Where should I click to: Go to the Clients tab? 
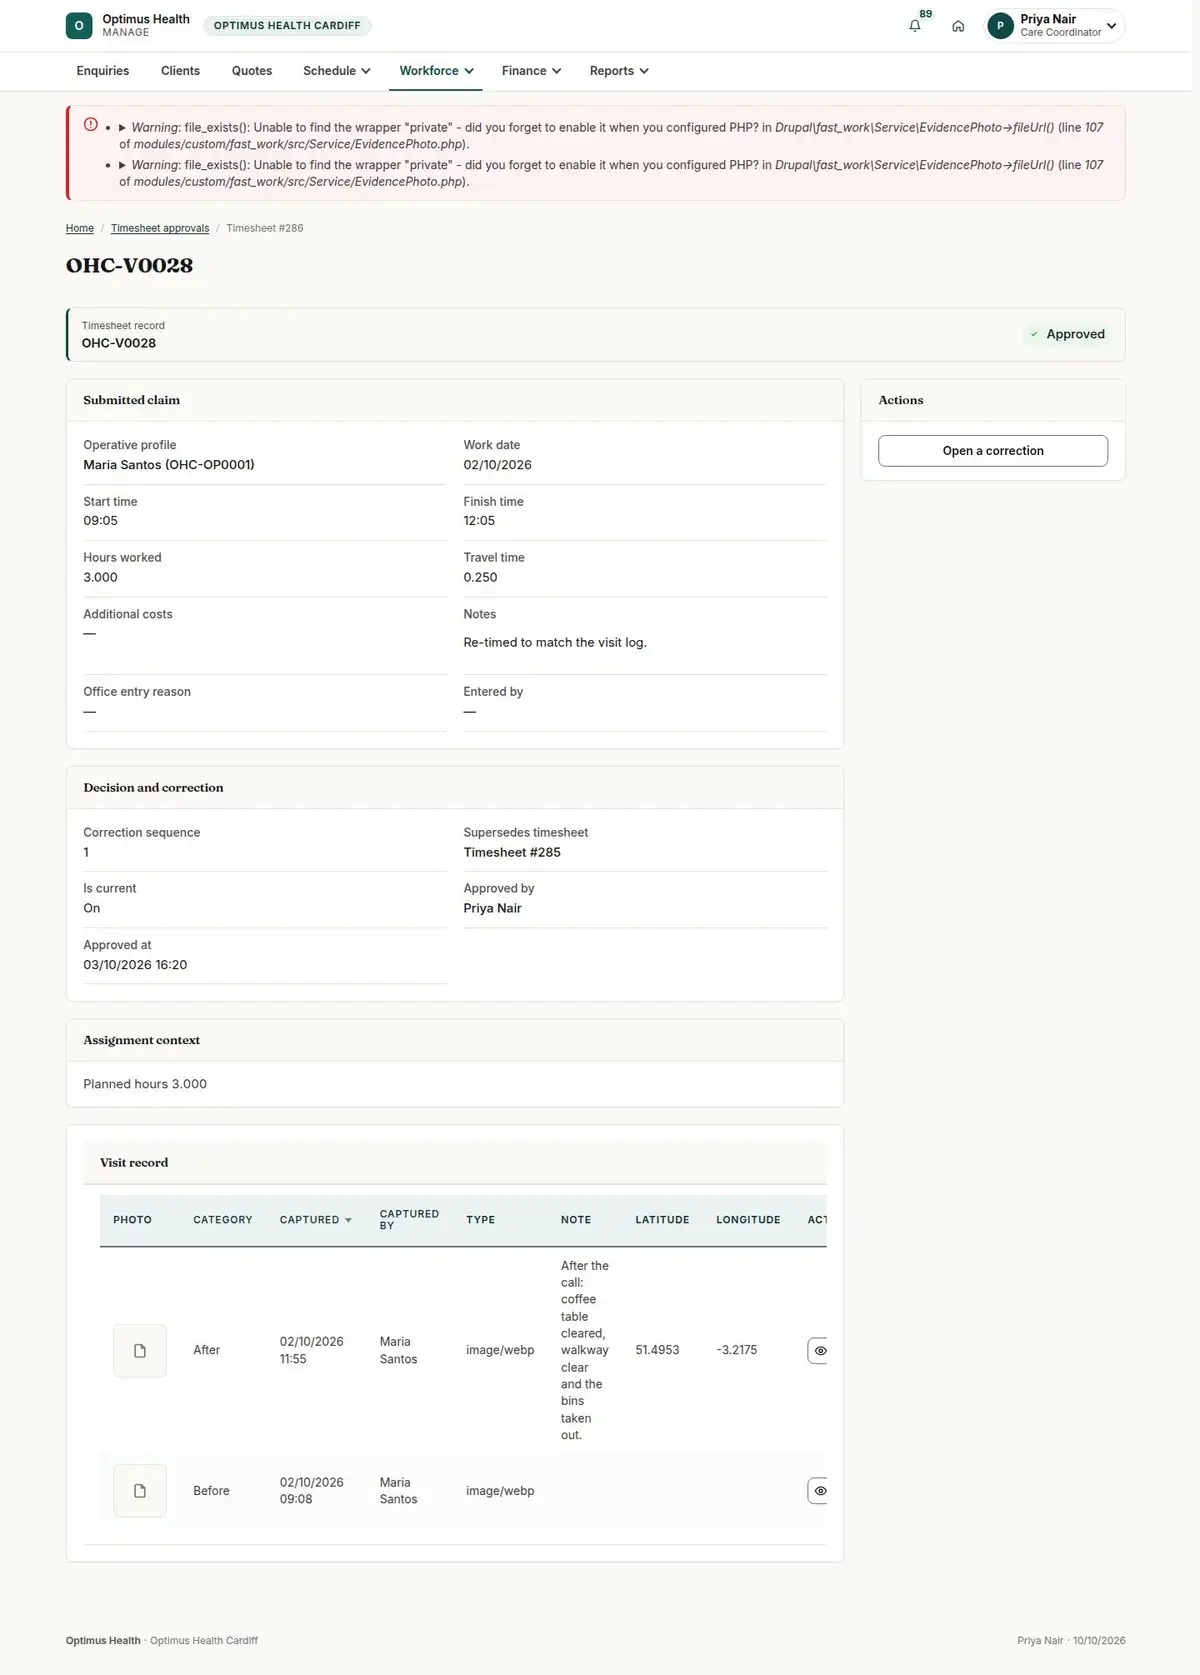pyautogui.click(x=180, y=71)
